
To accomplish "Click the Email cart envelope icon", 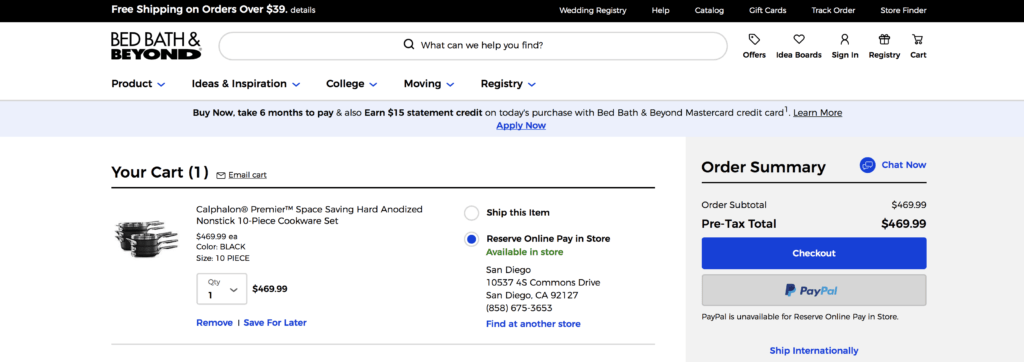I will coord(221,175).
